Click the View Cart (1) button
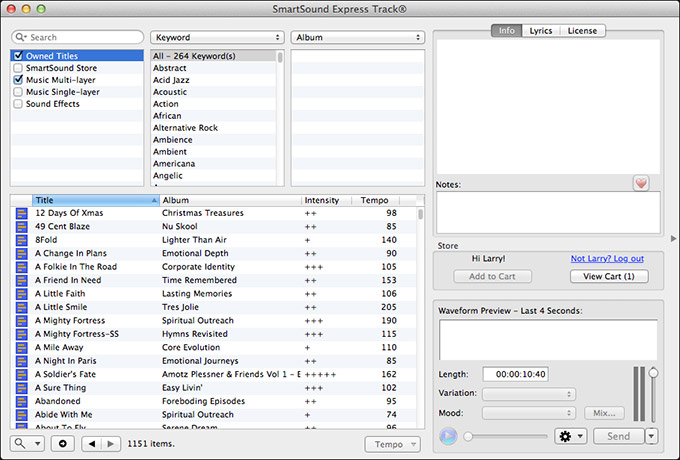Image resolution: width=680 pixels, height=460 pixels. [609, 276]
